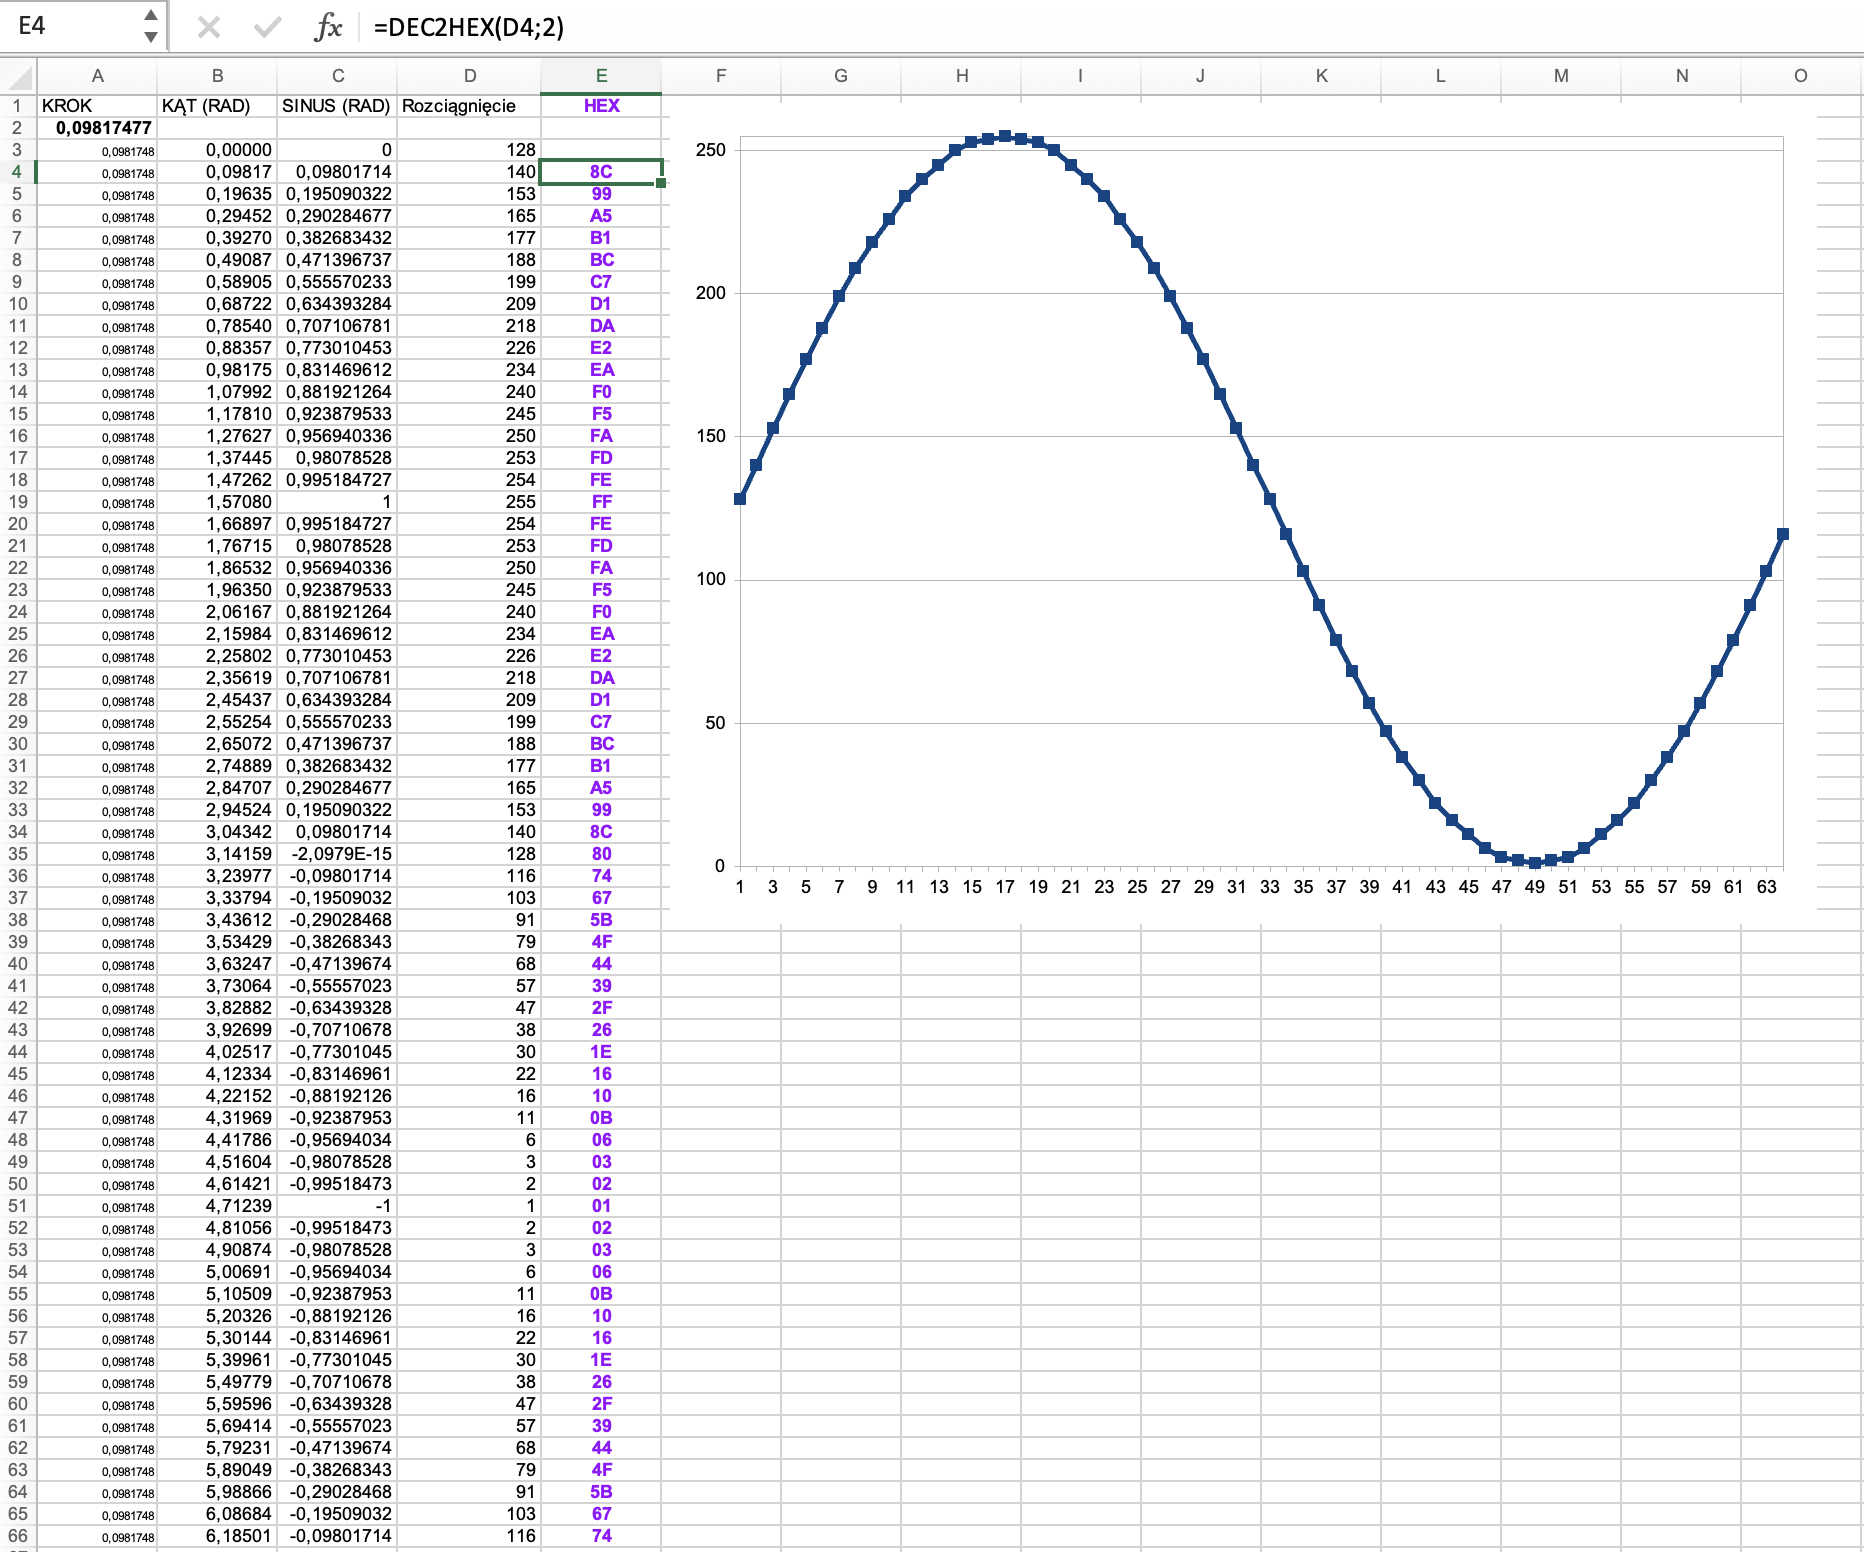
Task: Click cell with value 0,09817477
Action: click(97, 128)
